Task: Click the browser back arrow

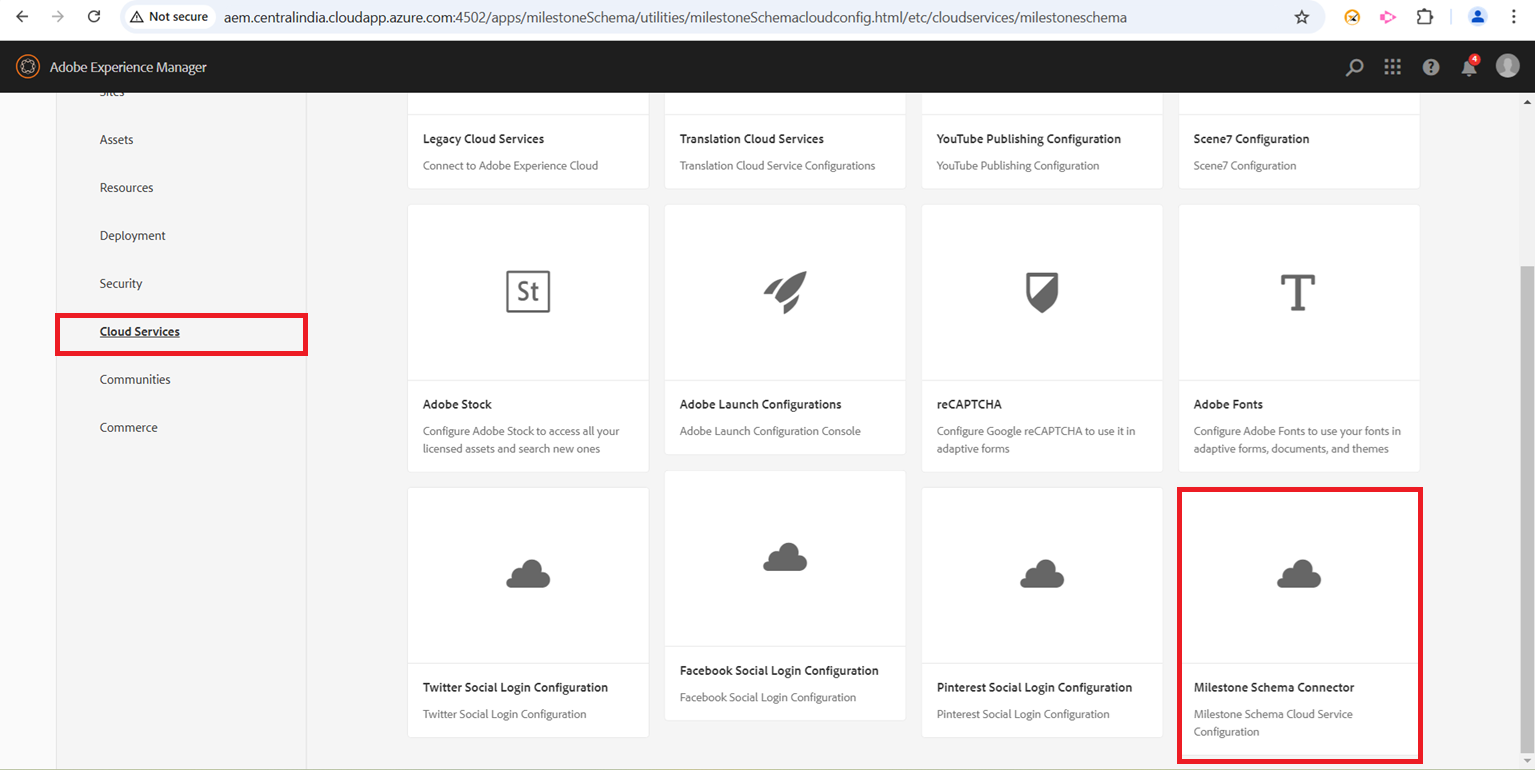Action: tap(22, 17)
